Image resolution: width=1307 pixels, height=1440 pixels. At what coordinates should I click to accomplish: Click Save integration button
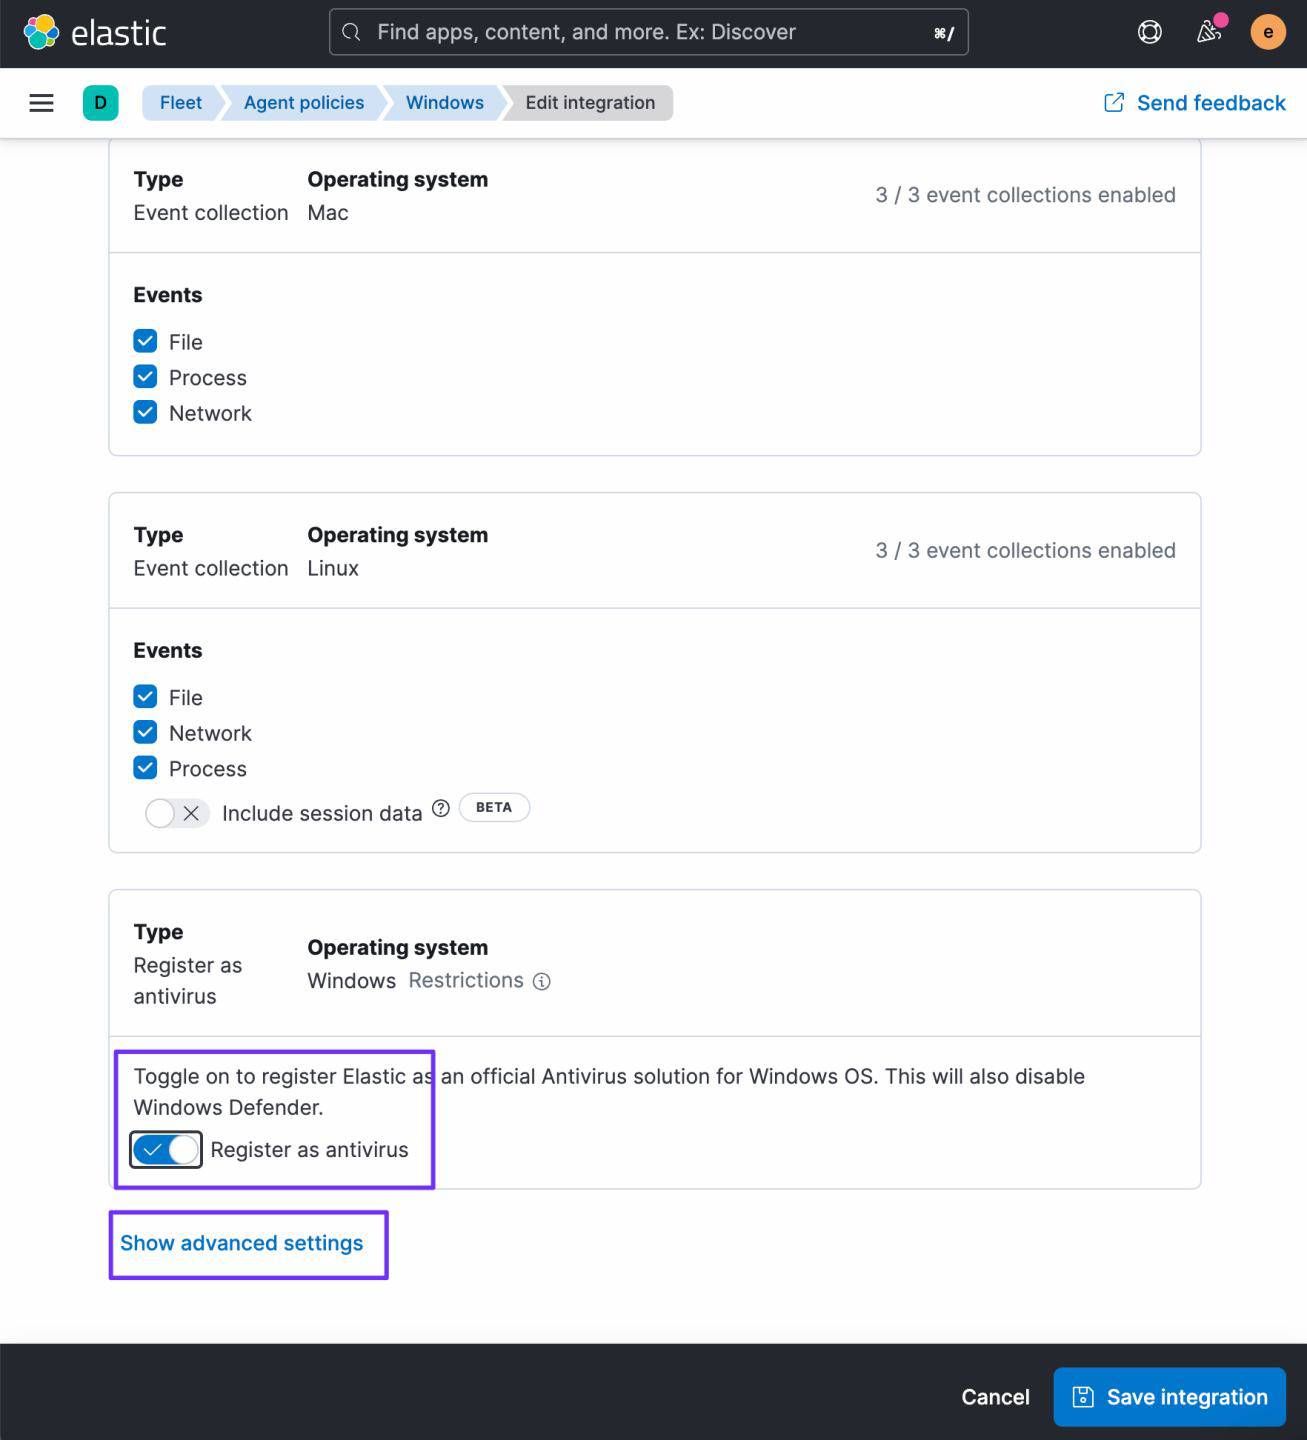[1169, 1397]
